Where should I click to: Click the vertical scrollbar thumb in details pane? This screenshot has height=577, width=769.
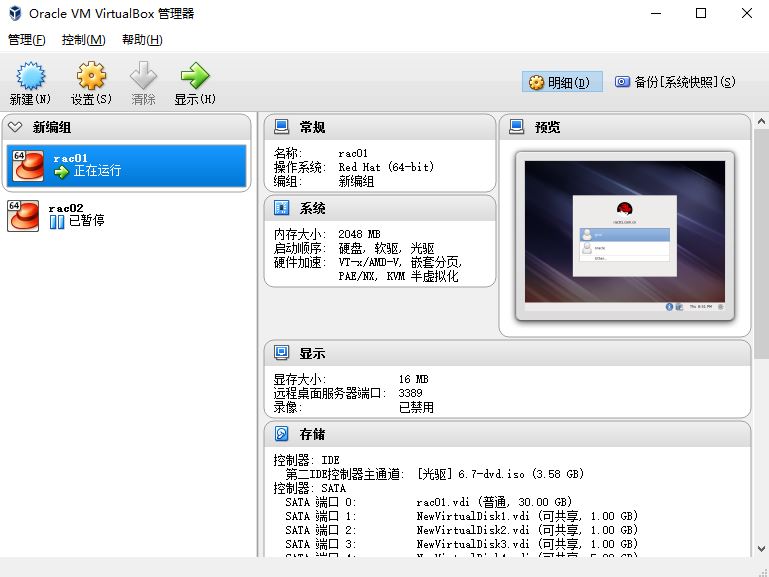pyautogui.click(x=761, y=244)
